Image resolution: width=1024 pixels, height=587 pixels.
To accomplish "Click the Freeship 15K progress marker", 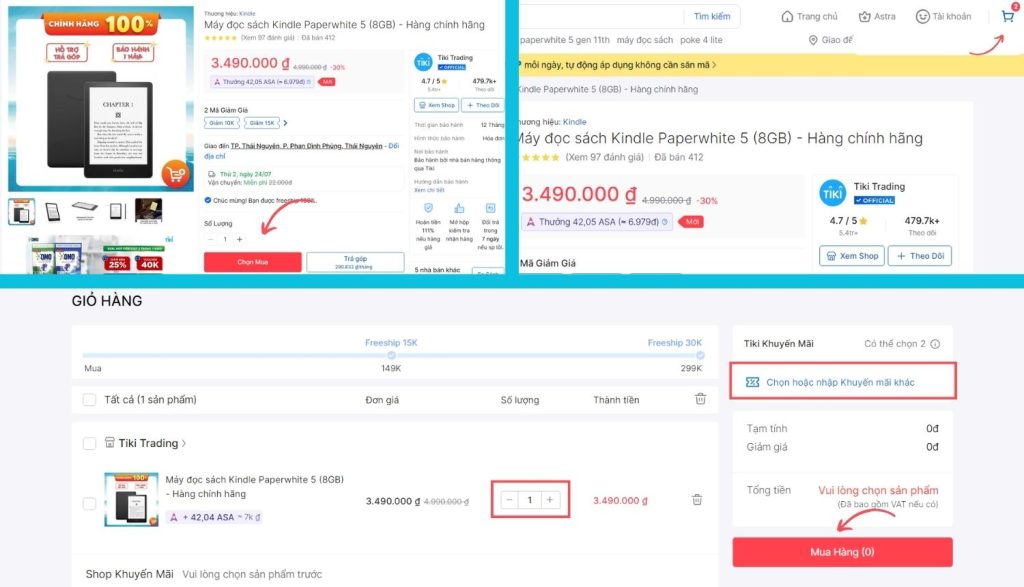I will [x=391, y=355].
